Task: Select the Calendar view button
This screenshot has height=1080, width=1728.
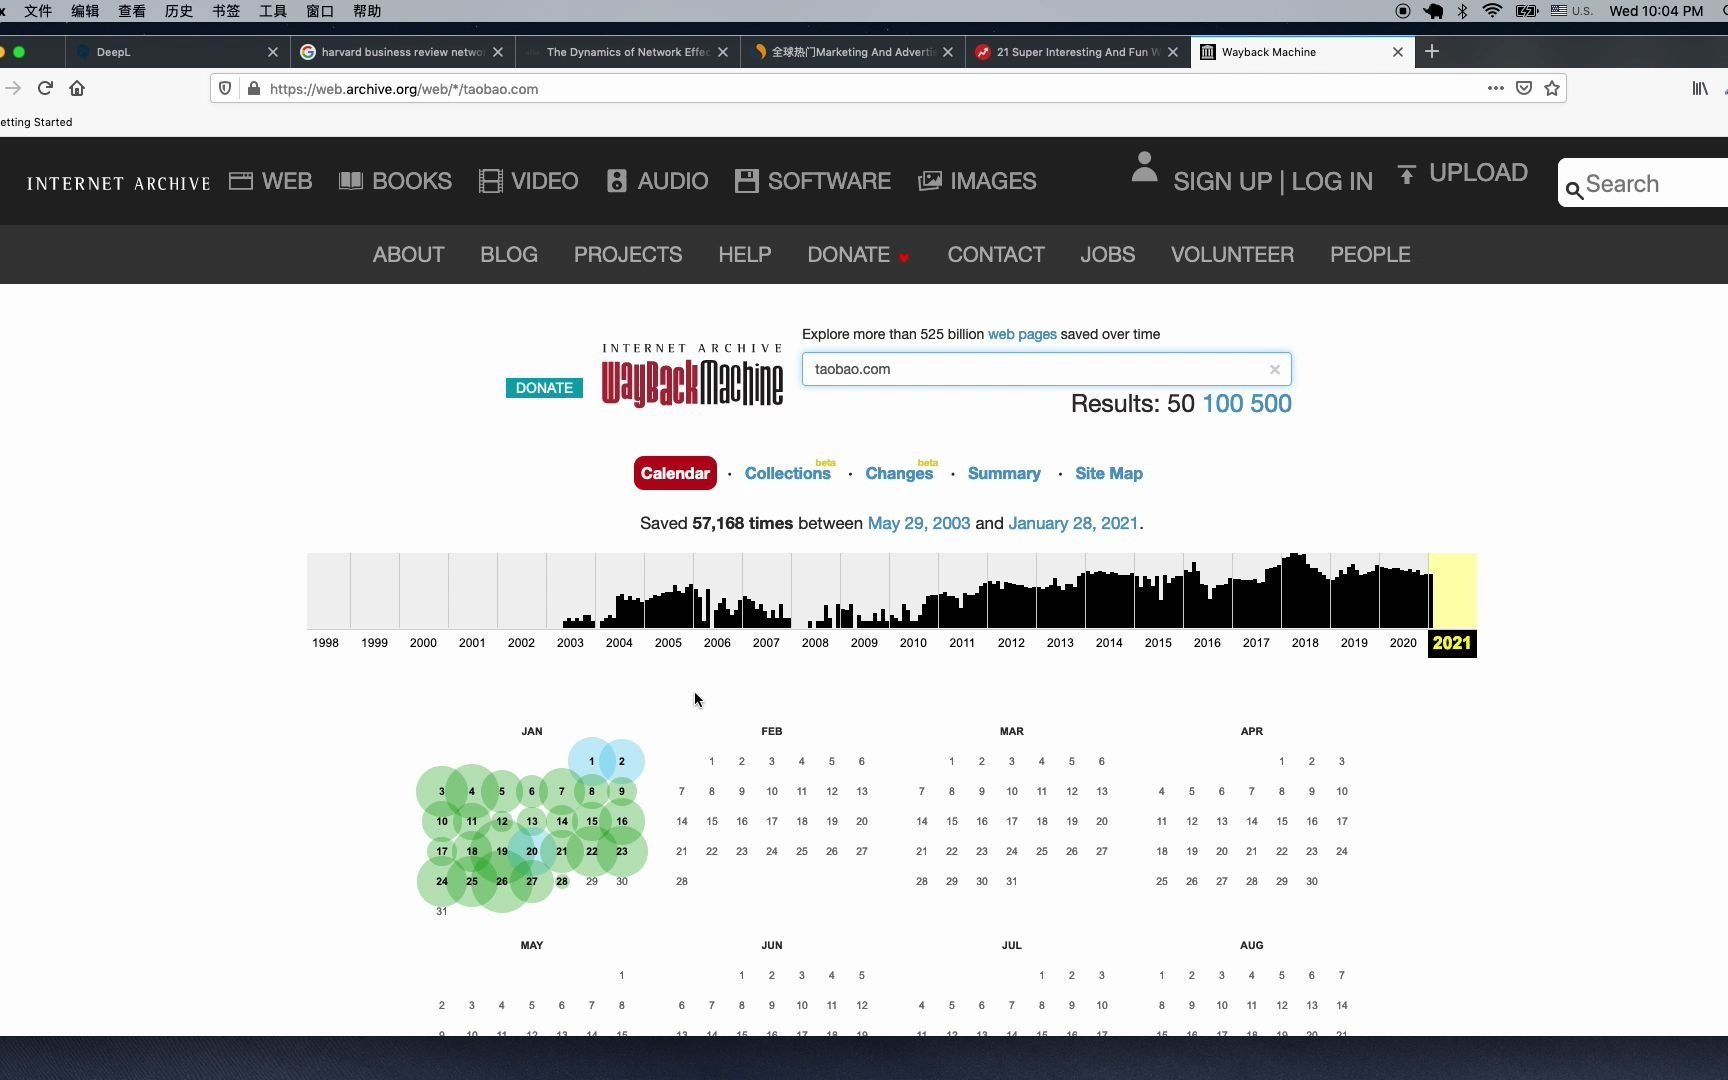Action: [x=675, y=473]
